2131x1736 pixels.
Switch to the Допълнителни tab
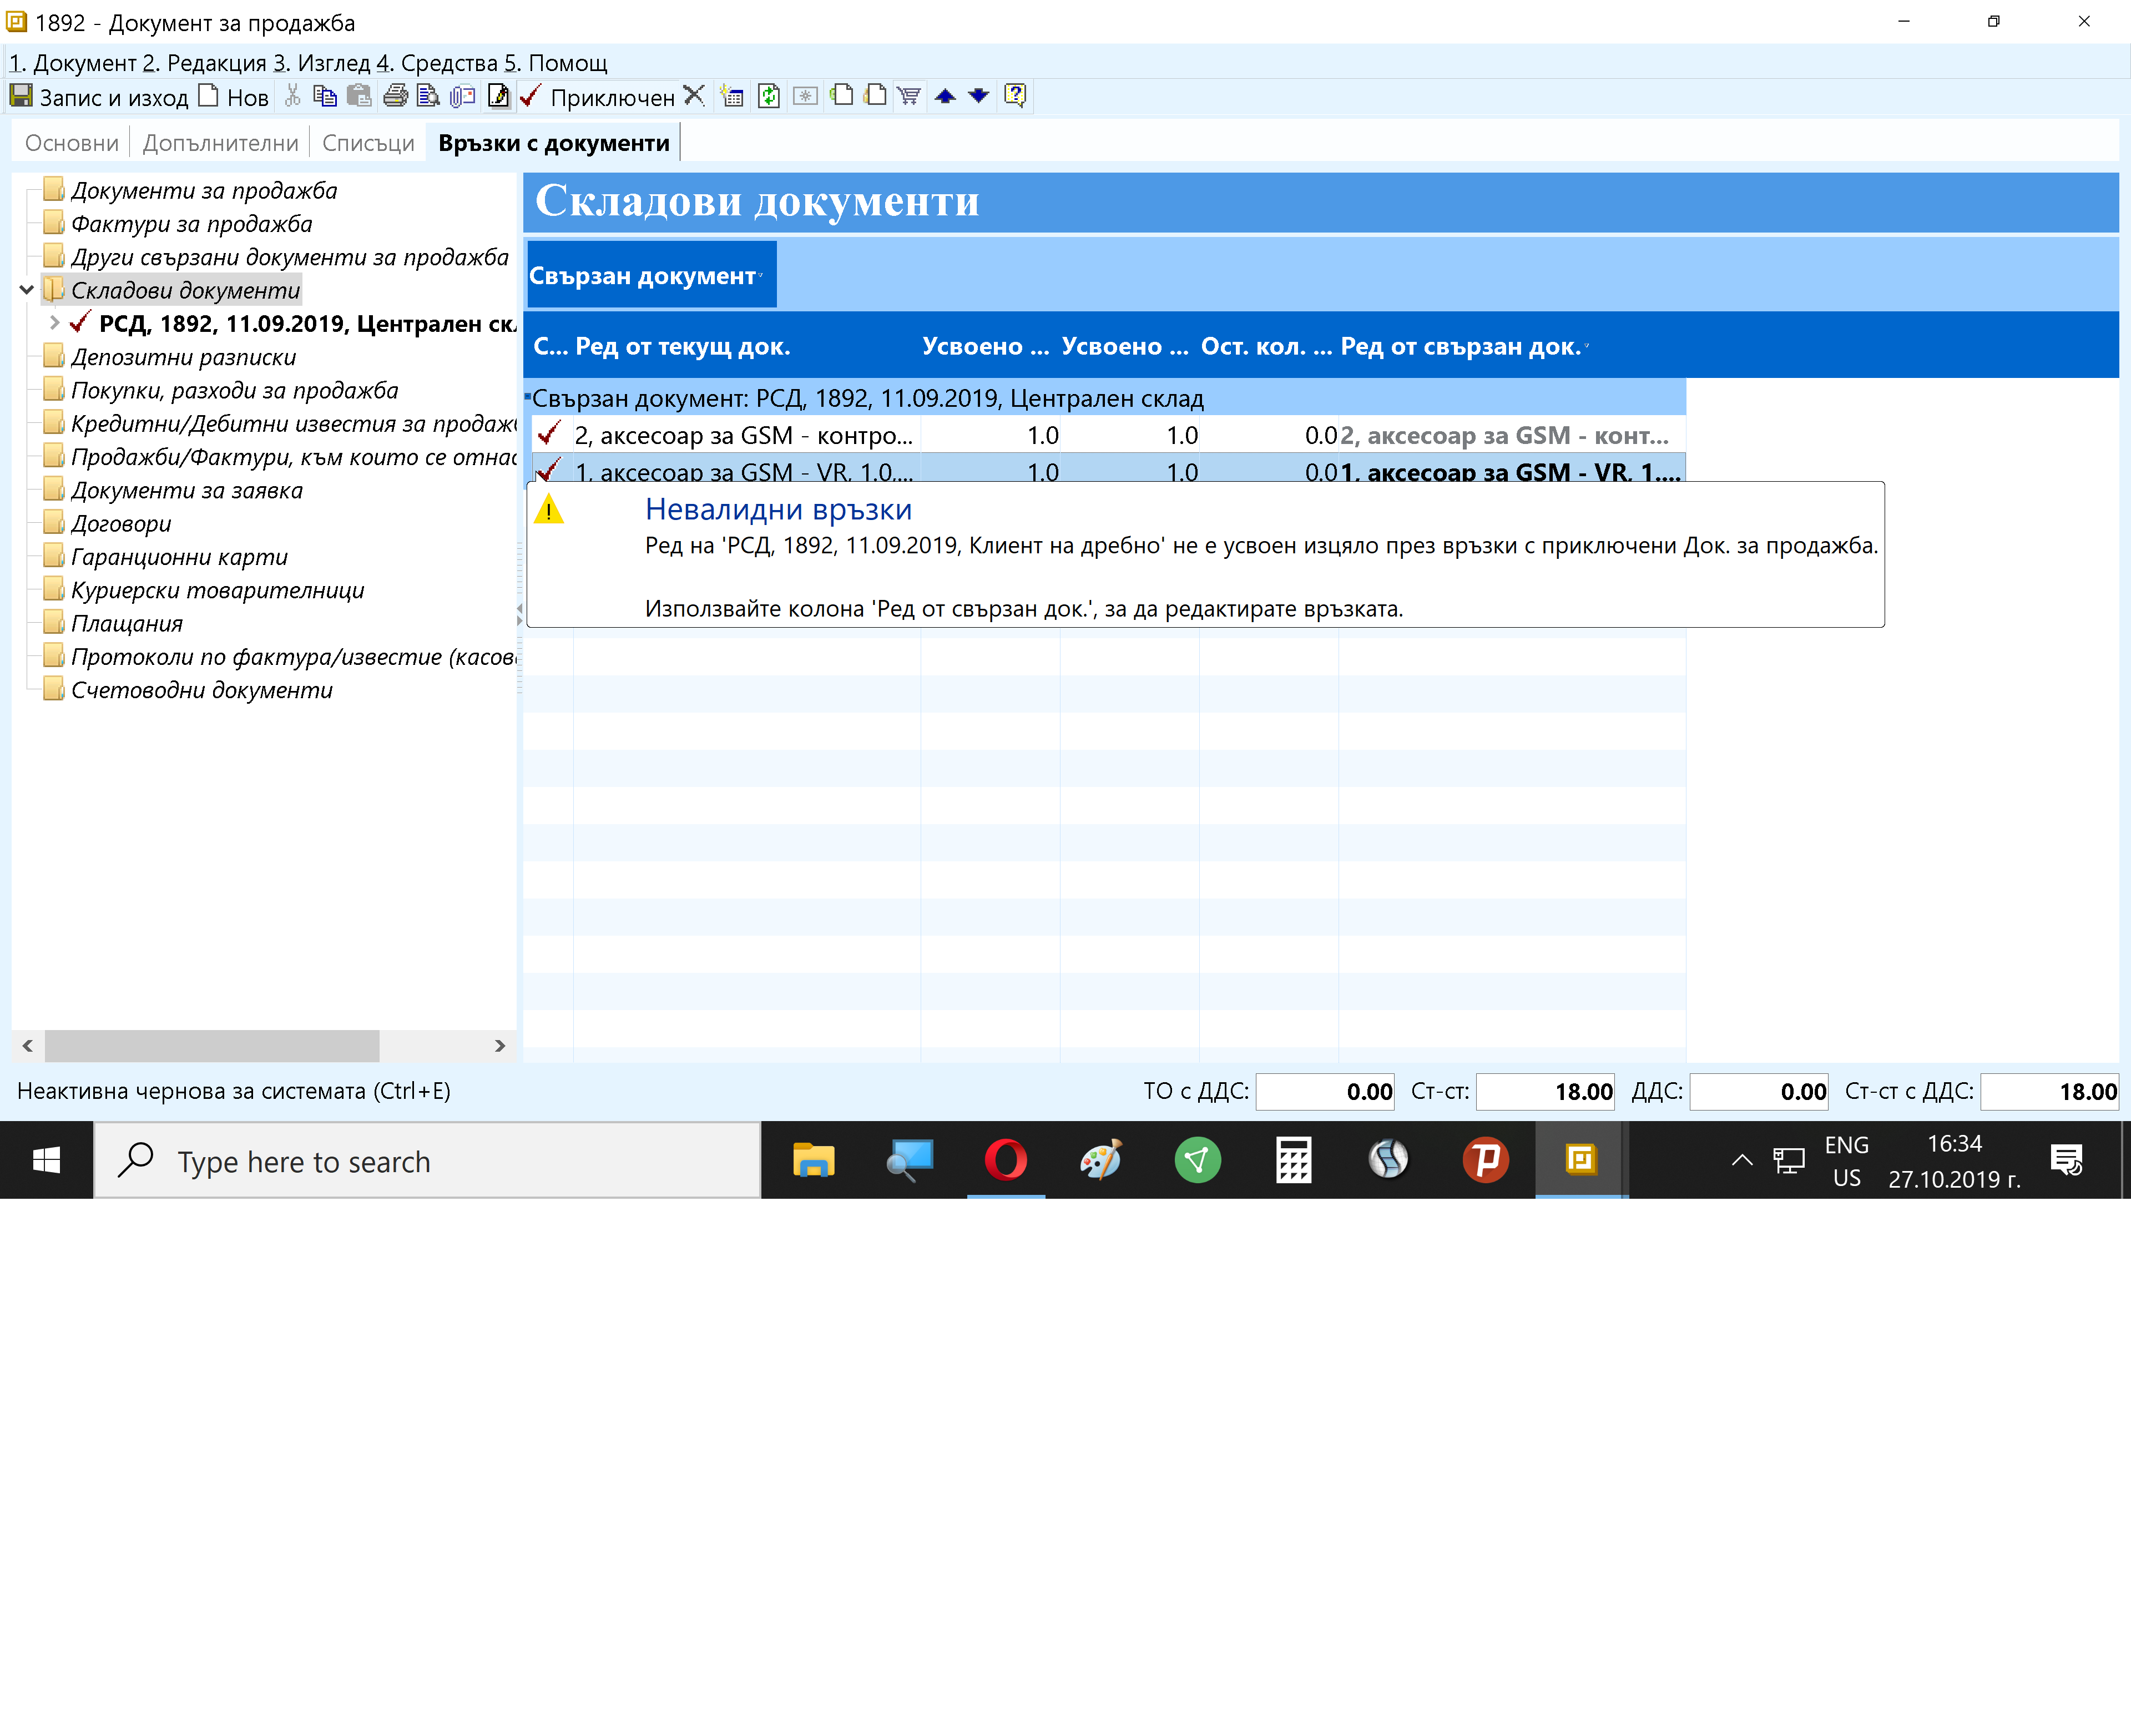[x=220, y=143]
